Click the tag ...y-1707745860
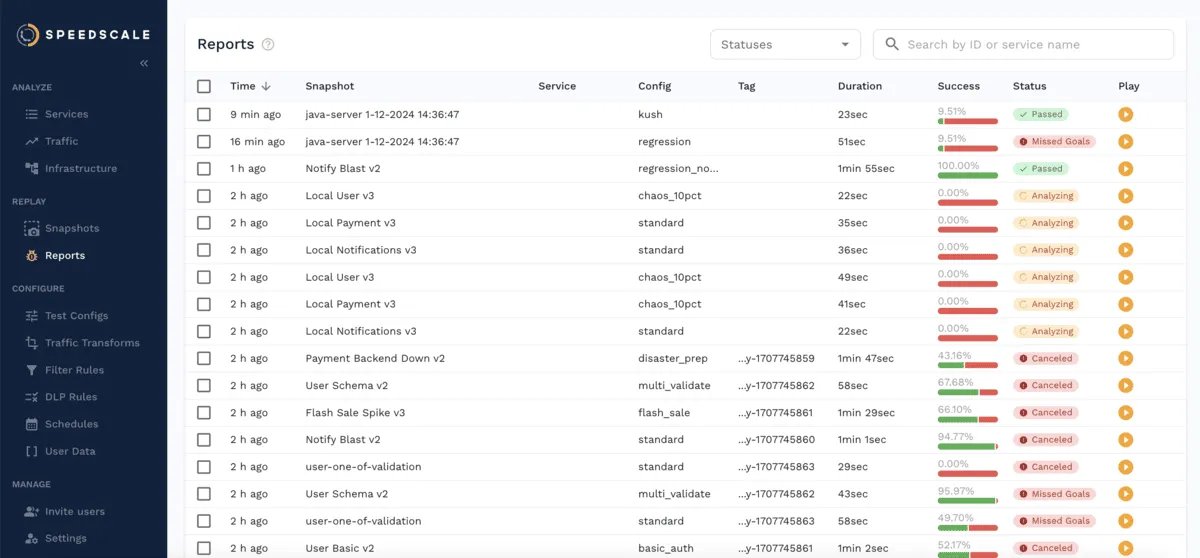1200x558 pixels. pyautogui.click(x=776, y=439)
